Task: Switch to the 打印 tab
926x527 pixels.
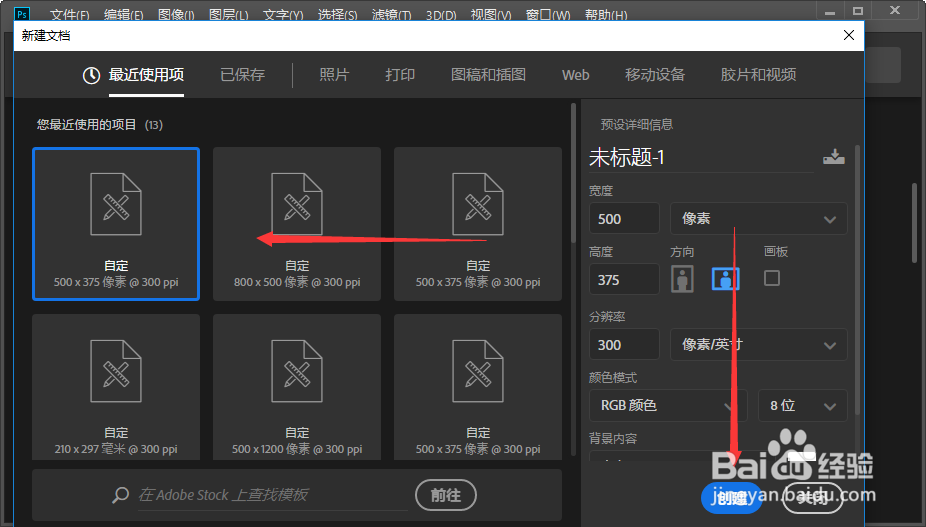Action: coord(400,75)
